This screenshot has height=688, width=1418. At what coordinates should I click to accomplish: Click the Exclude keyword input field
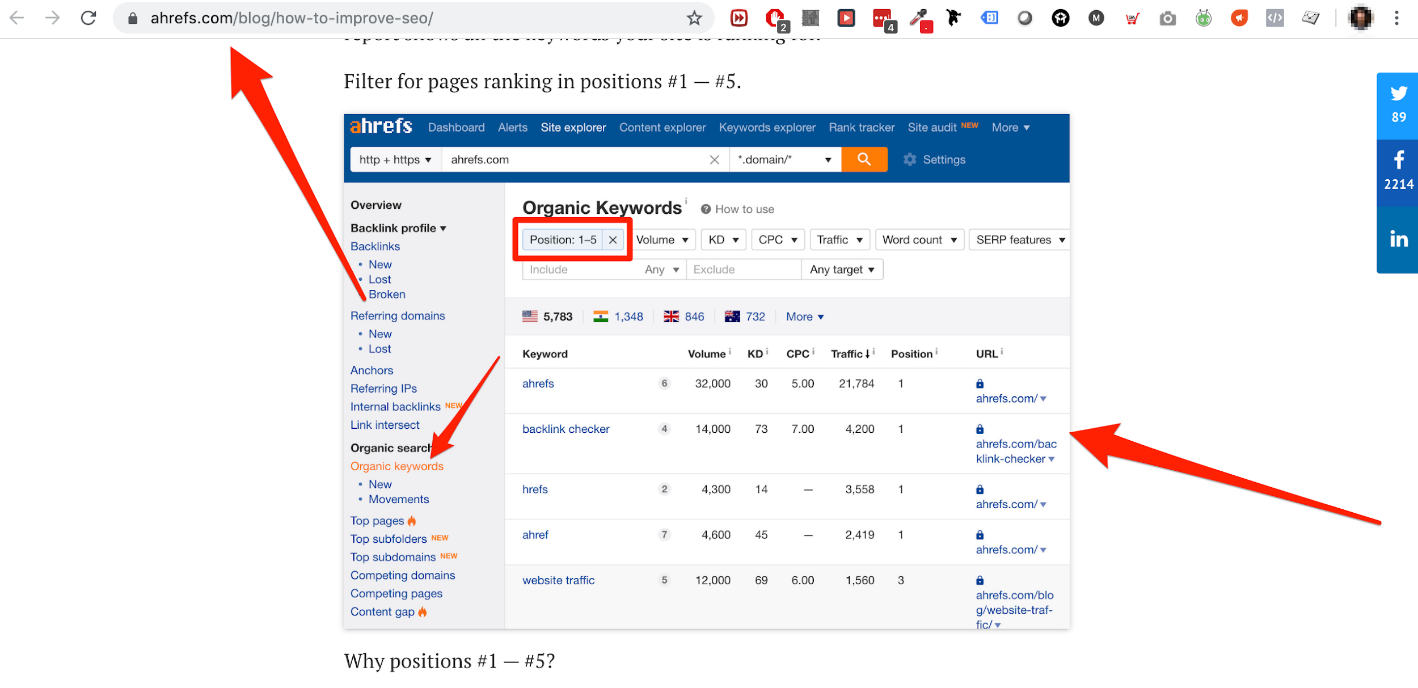(x=743, y=270)
